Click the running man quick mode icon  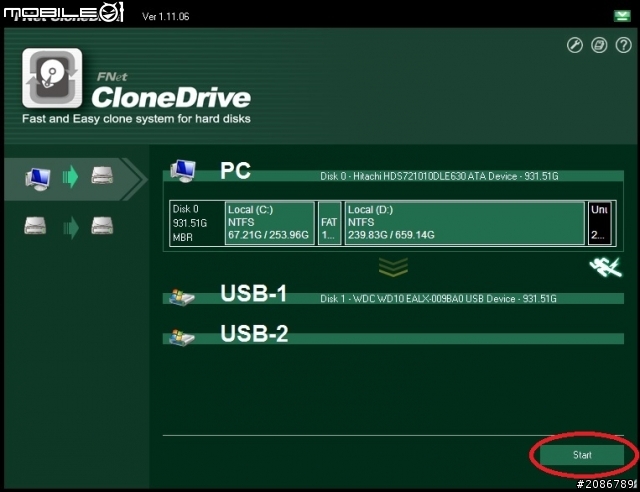606,267
